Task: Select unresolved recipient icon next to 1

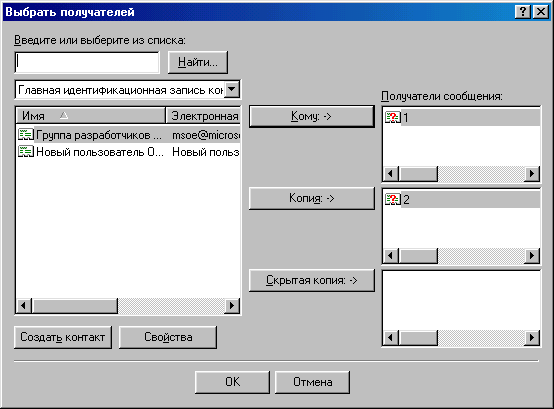Action: (x=393, y=117)
